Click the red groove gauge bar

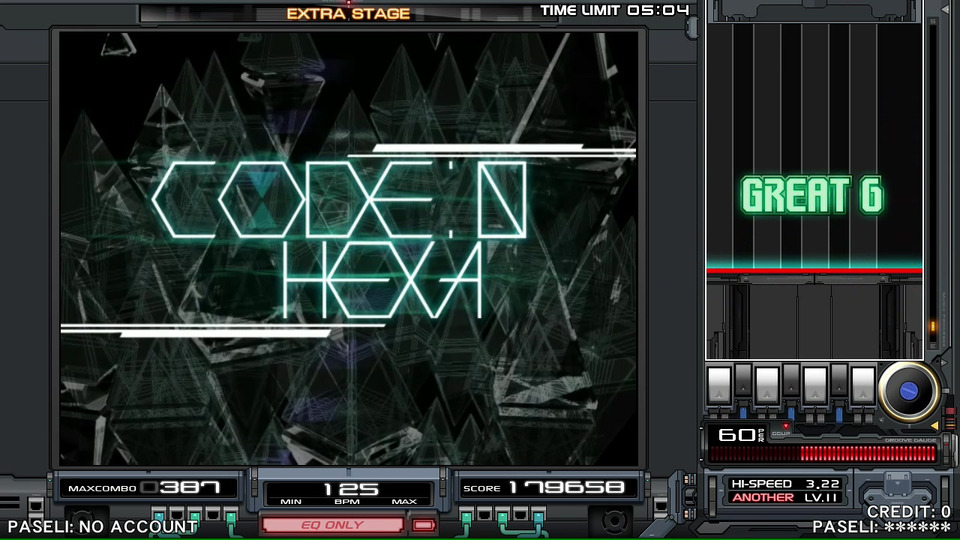click(822, 454)
